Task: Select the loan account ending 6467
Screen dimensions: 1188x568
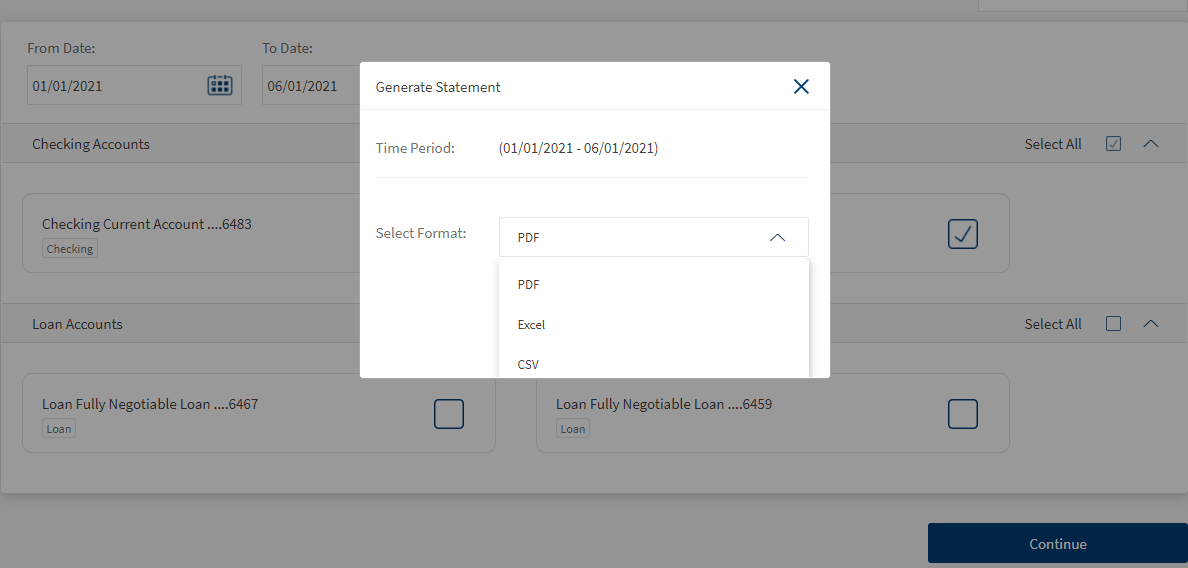Action: pyautogui.click(x=449, y=414)
